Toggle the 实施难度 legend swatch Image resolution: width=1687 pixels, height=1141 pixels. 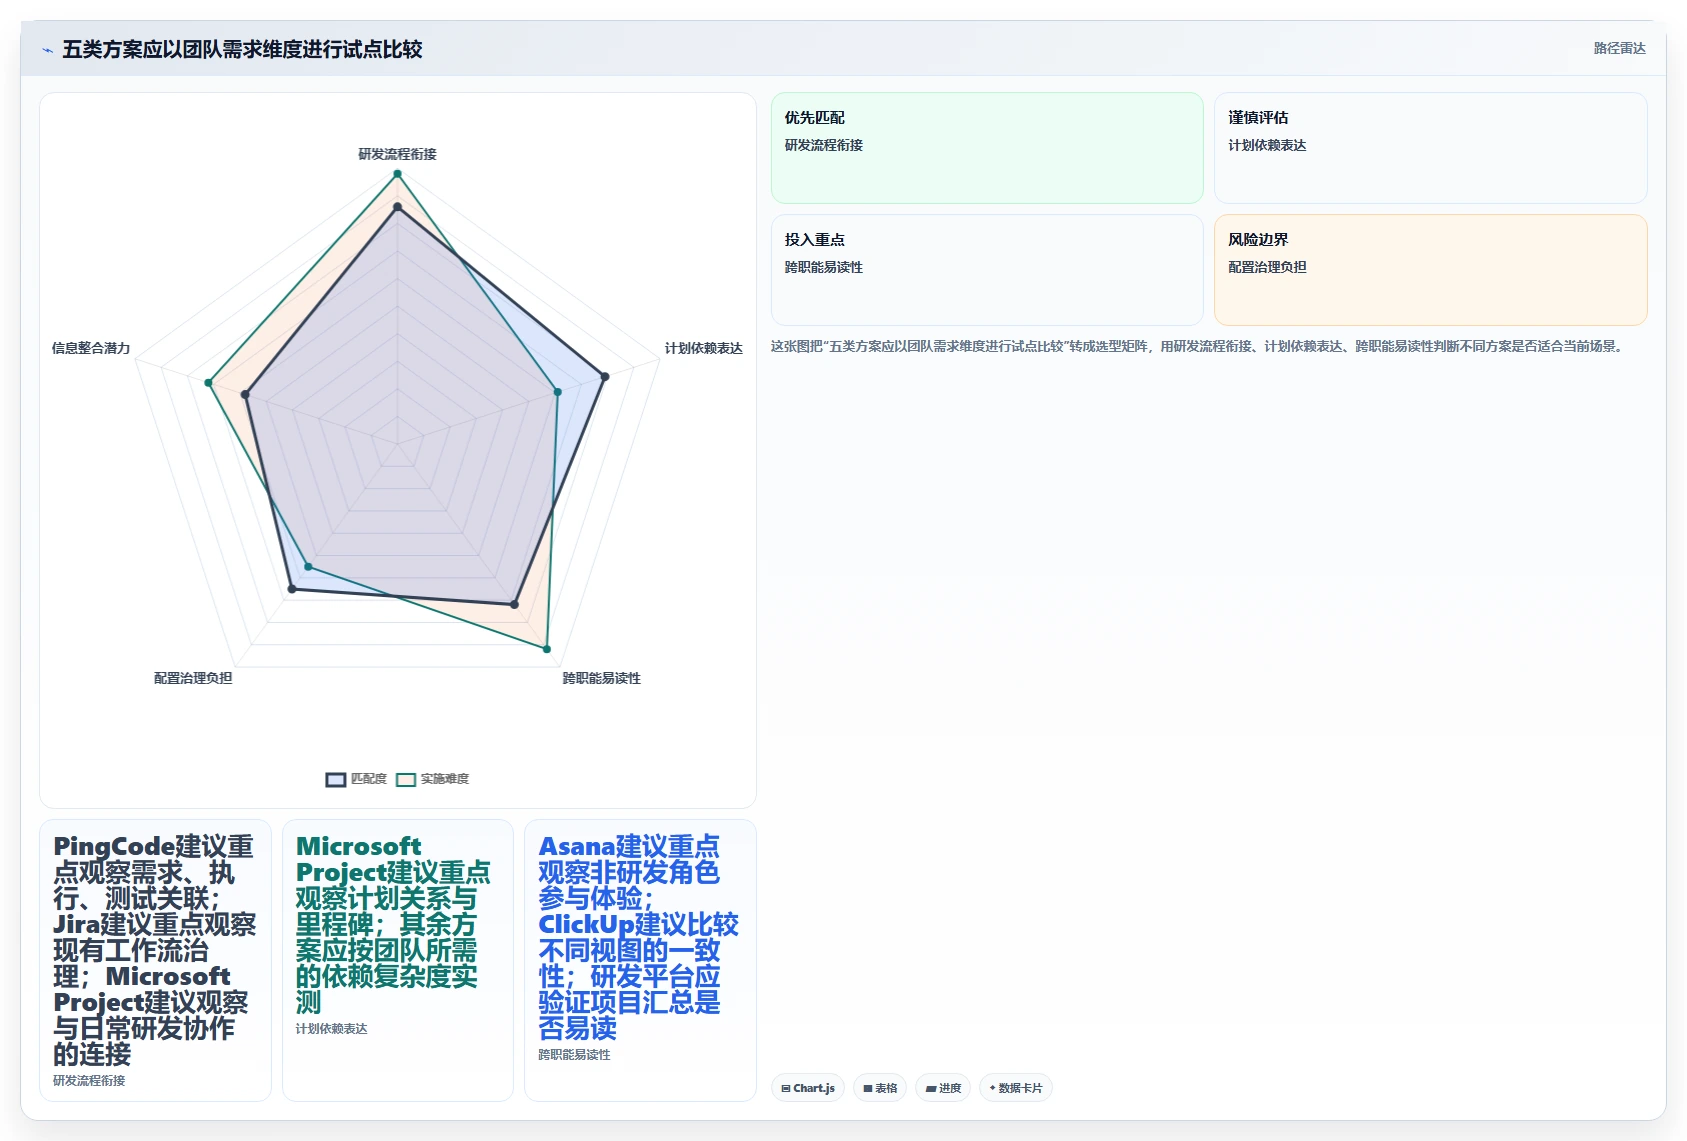406,779
